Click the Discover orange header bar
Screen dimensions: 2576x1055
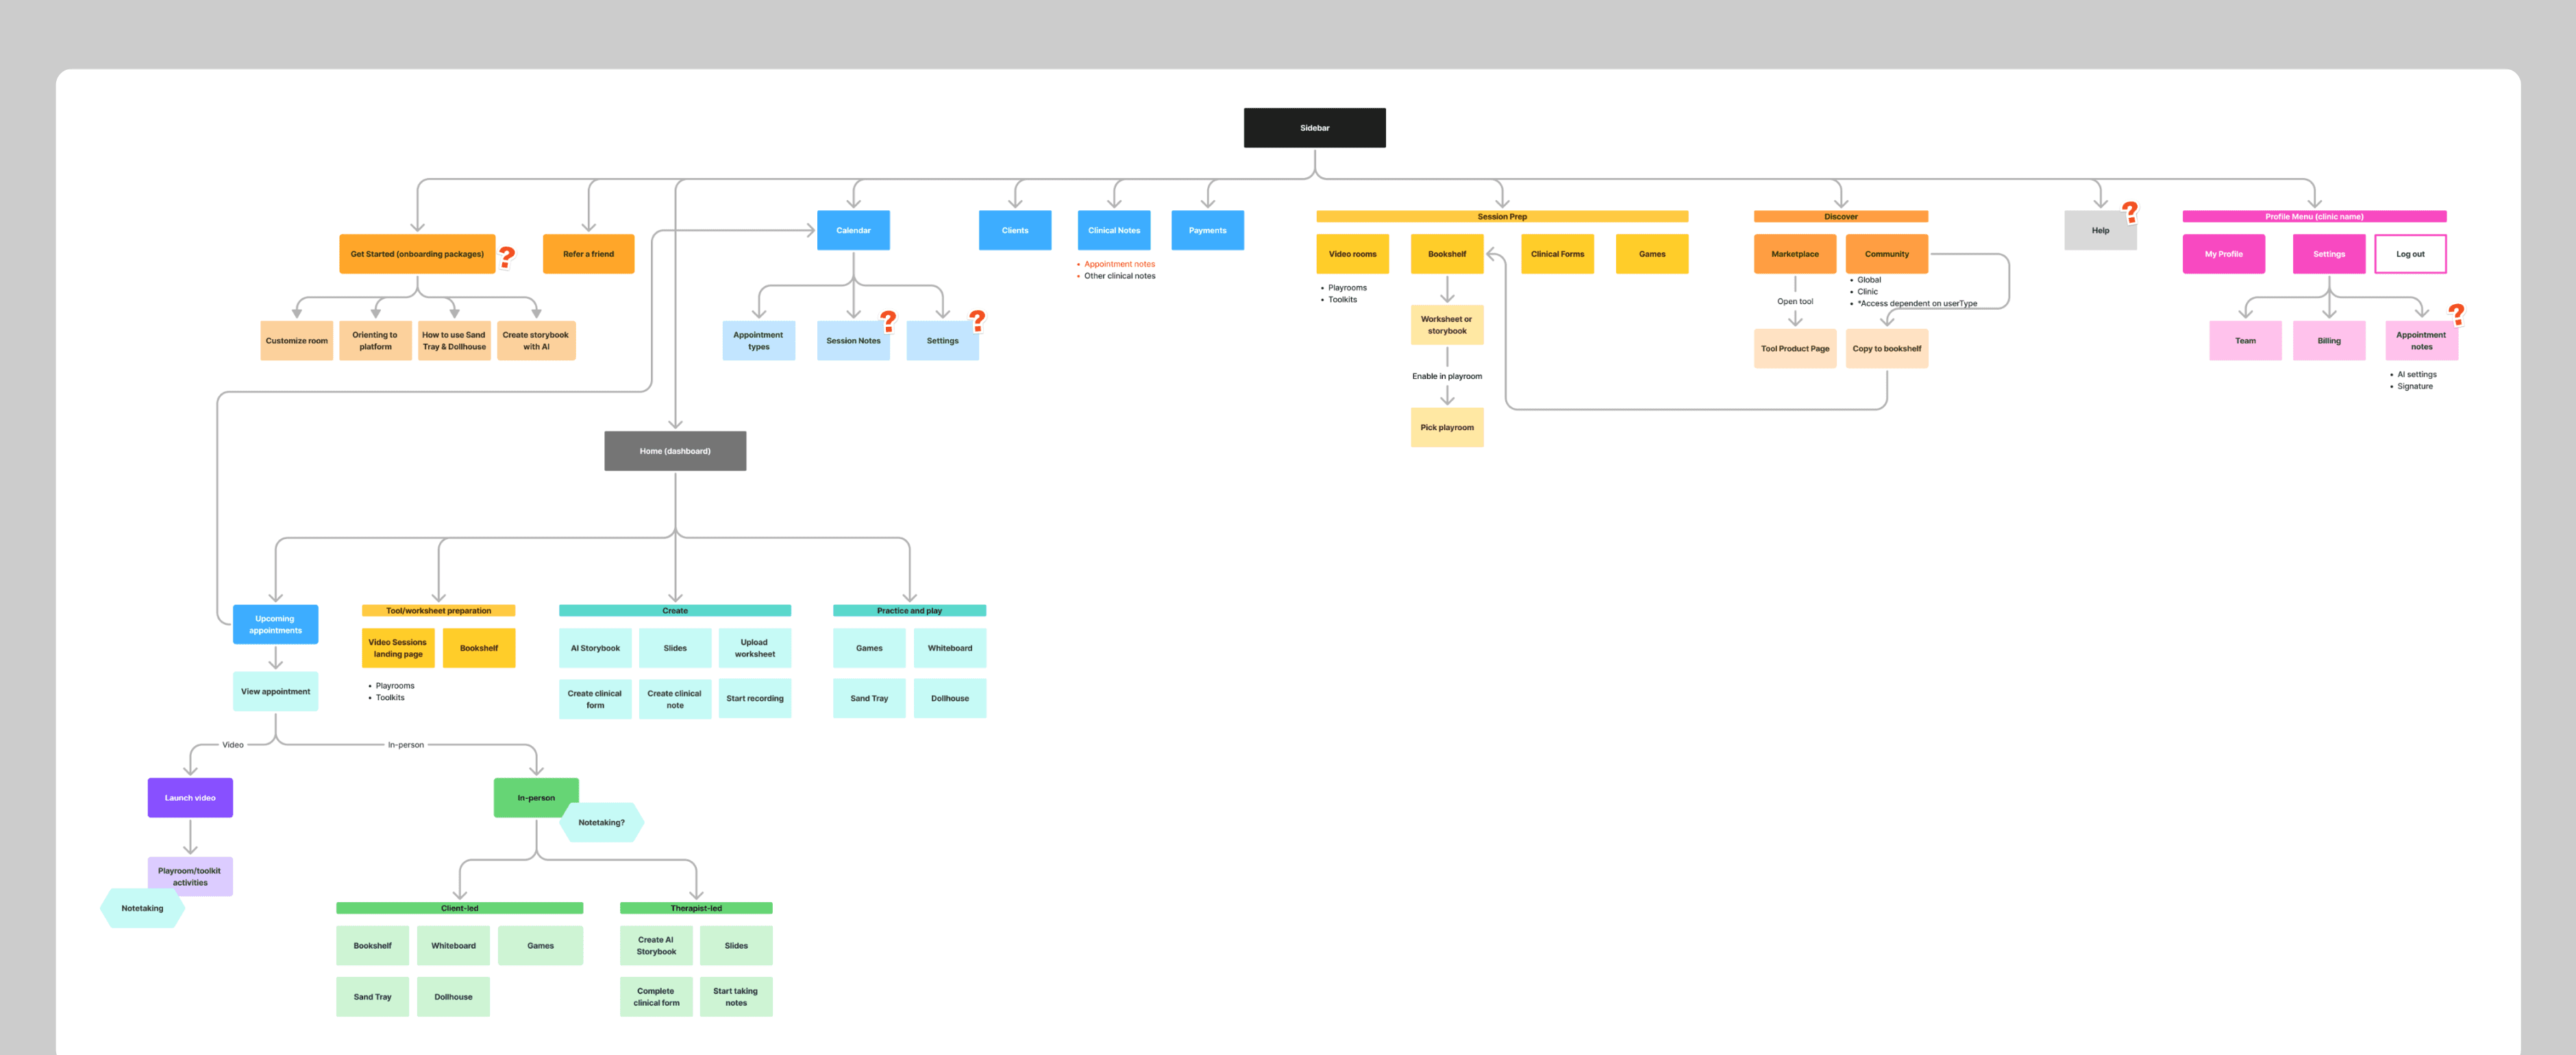(x=1840, y=216)
